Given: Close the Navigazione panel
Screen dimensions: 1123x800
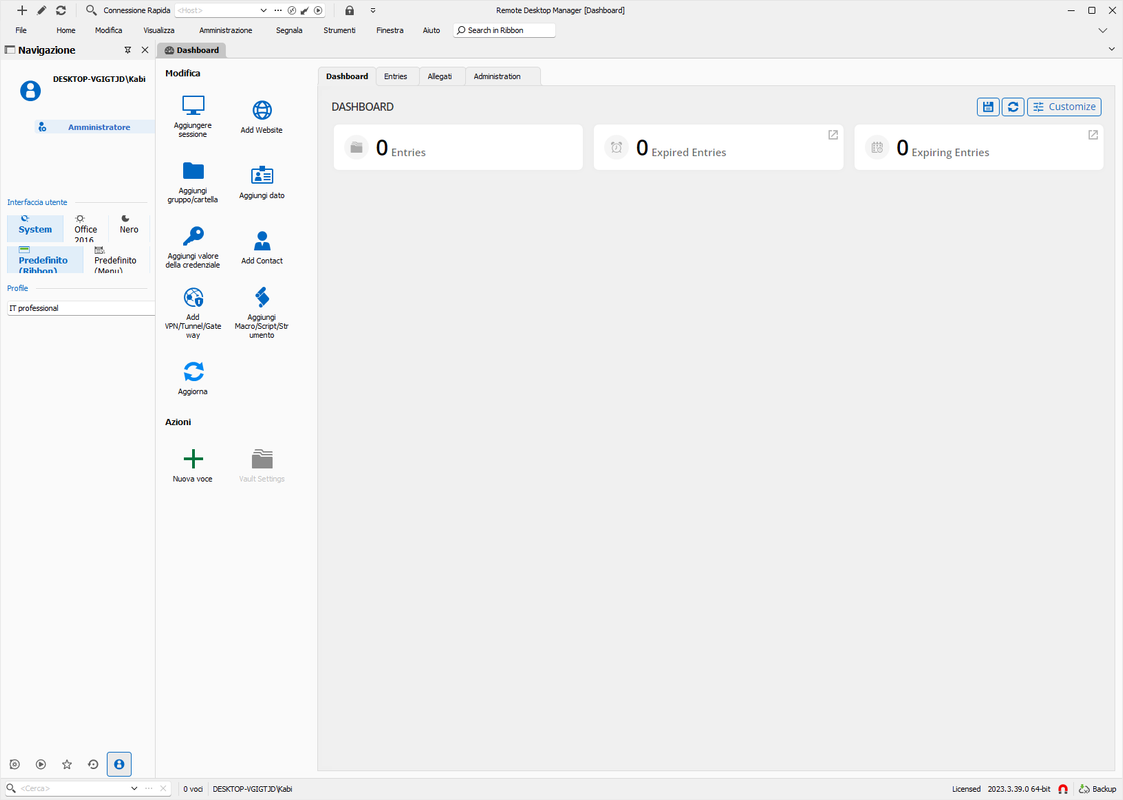Looking at the screenshot, I should tap(145, 50).
